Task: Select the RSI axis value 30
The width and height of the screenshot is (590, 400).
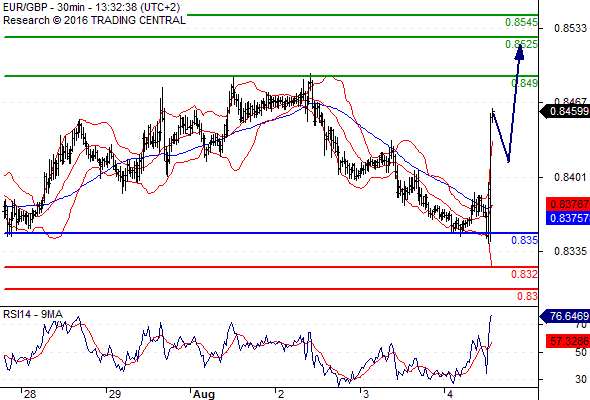Action: [x=581, y=379]
